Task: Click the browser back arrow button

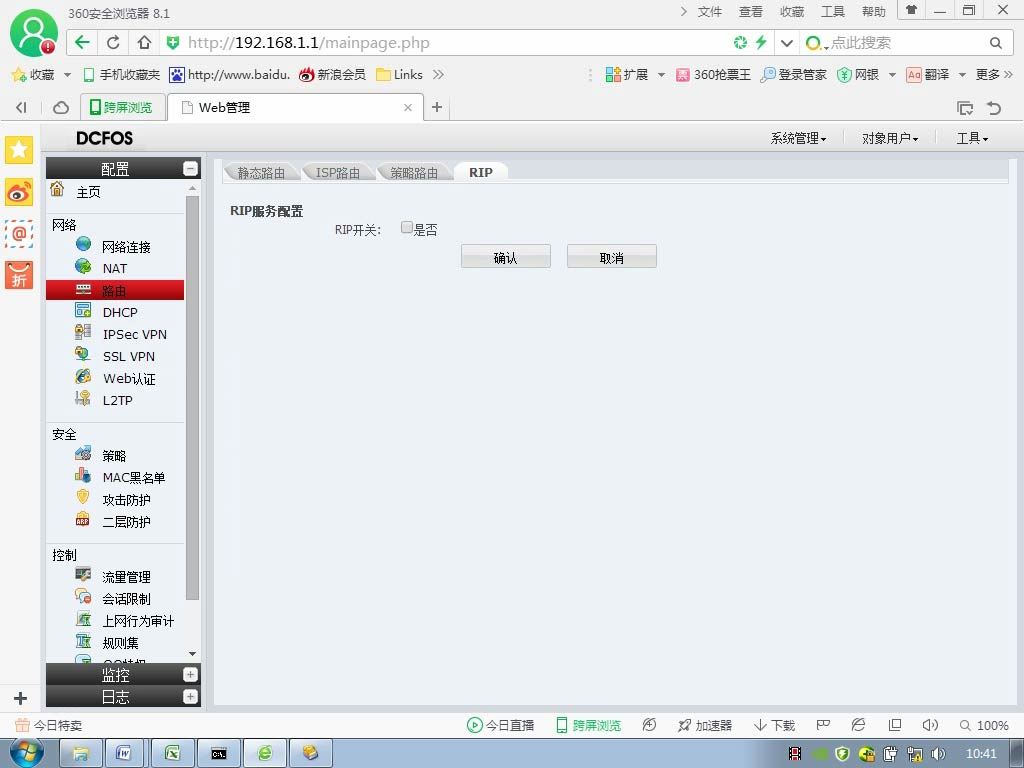Action: [x=82, y=43]
